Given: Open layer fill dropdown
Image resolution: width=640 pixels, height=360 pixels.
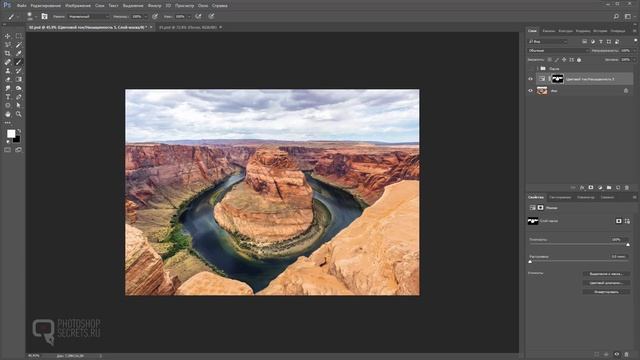Looking at the screenshot, I should [634, 60].
